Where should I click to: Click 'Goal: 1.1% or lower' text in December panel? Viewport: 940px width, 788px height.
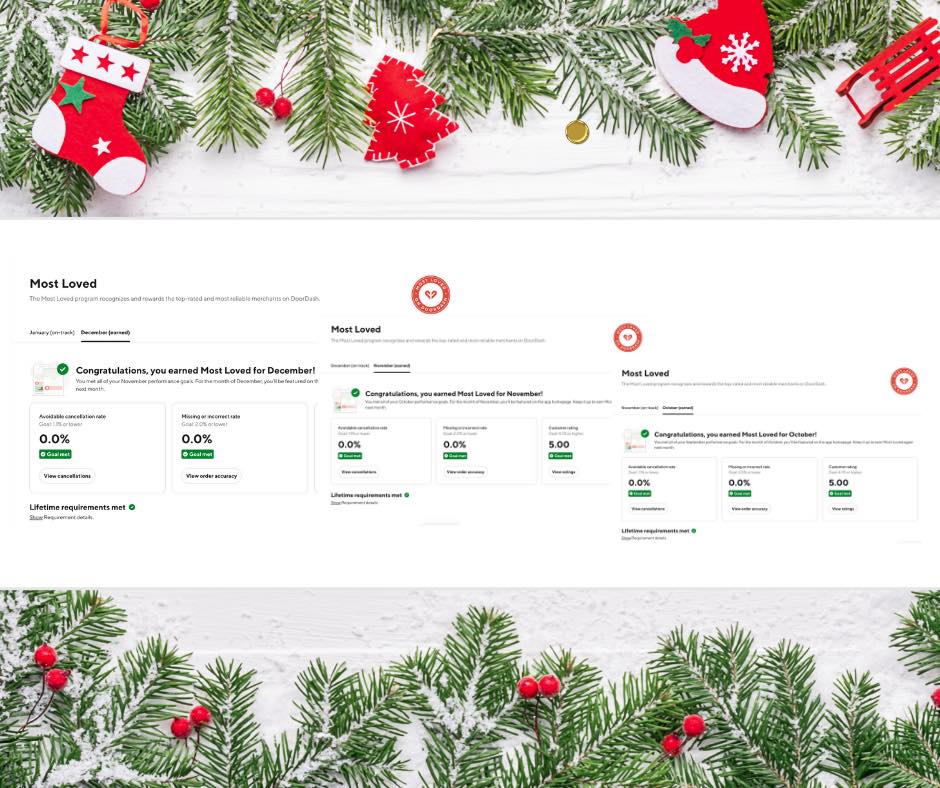coord(61,424)
